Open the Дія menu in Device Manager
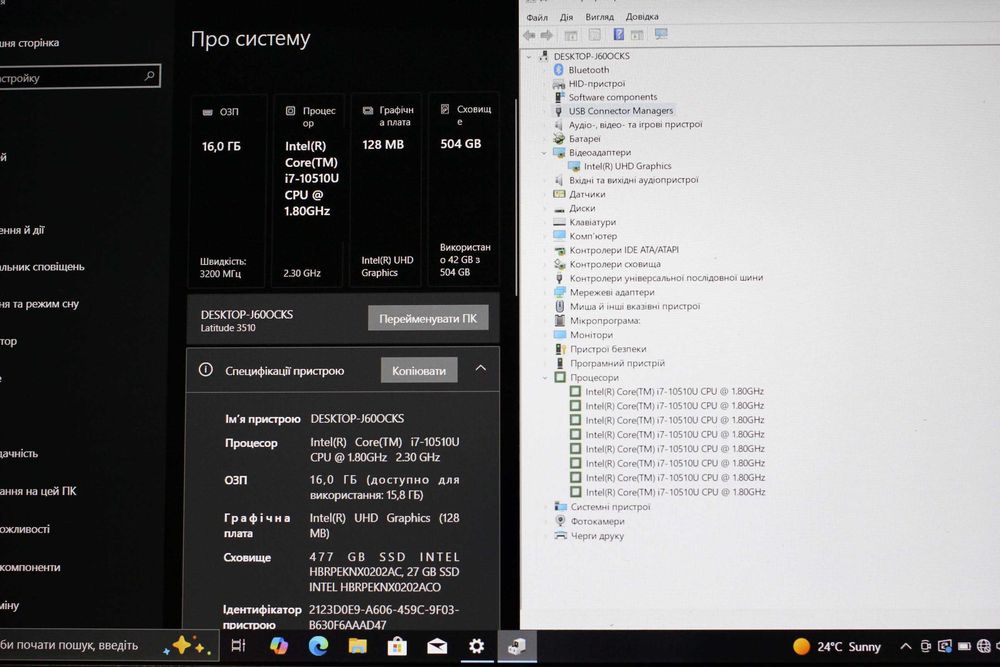This screenshot has width=1000, height=667. (566, 17)
